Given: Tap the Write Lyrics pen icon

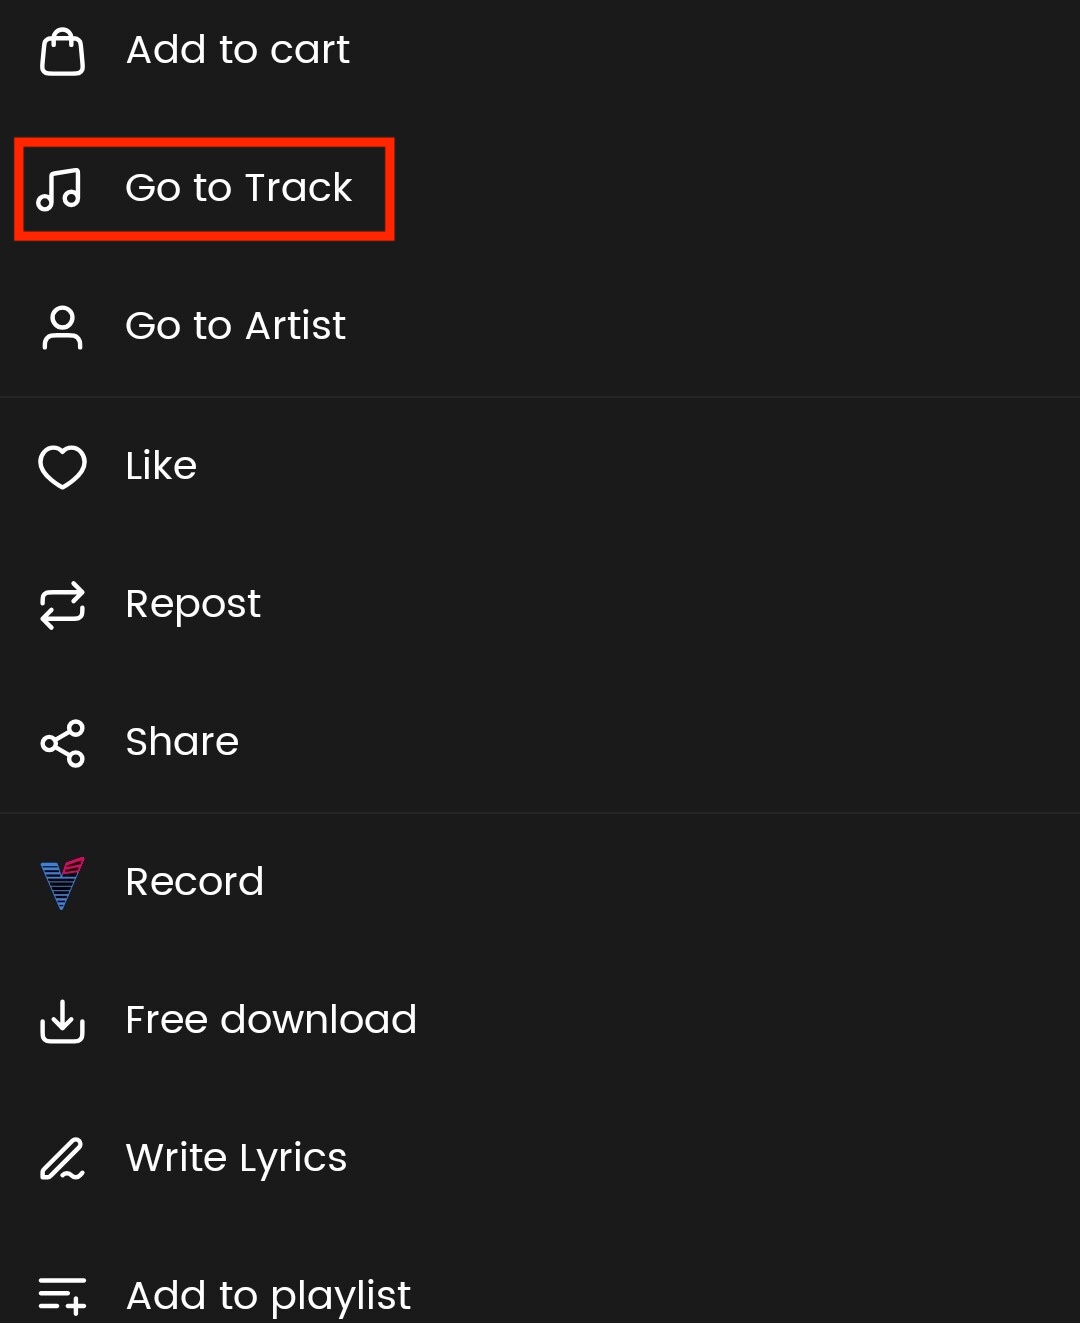Looking at the screenshot, I should (x=62, y=1159).
